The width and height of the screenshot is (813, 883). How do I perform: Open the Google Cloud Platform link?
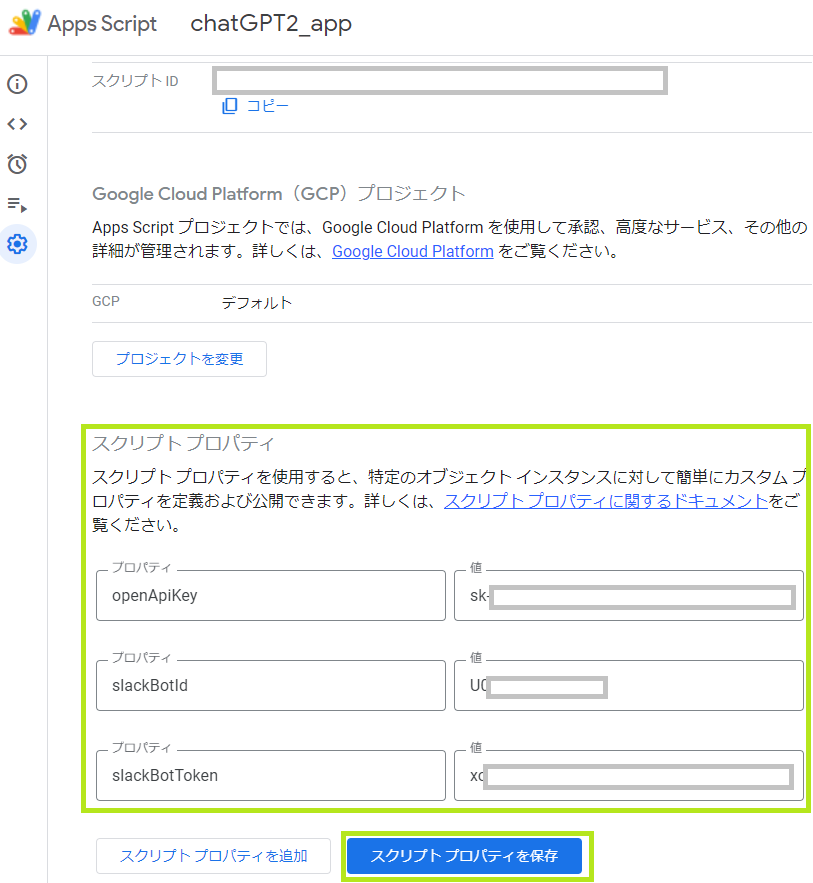pos(412,251)
